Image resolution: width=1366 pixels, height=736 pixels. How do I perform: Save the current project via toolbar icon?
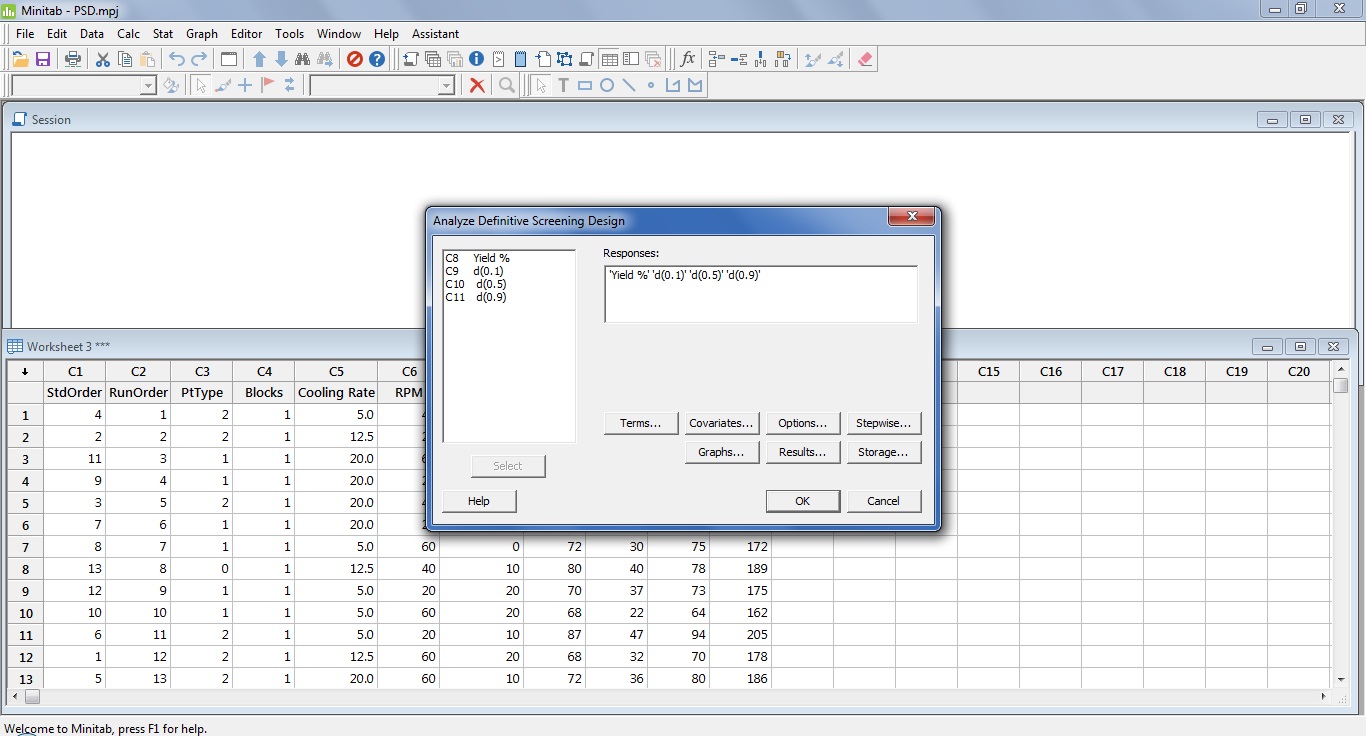(43, 59)
